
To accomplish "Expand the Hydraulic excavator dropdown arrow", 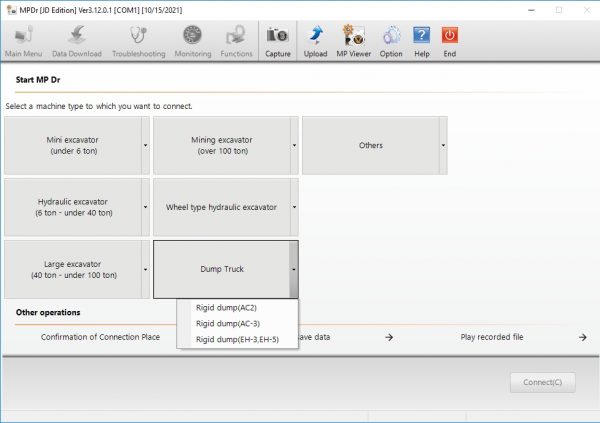I will [x=145, y=207].
